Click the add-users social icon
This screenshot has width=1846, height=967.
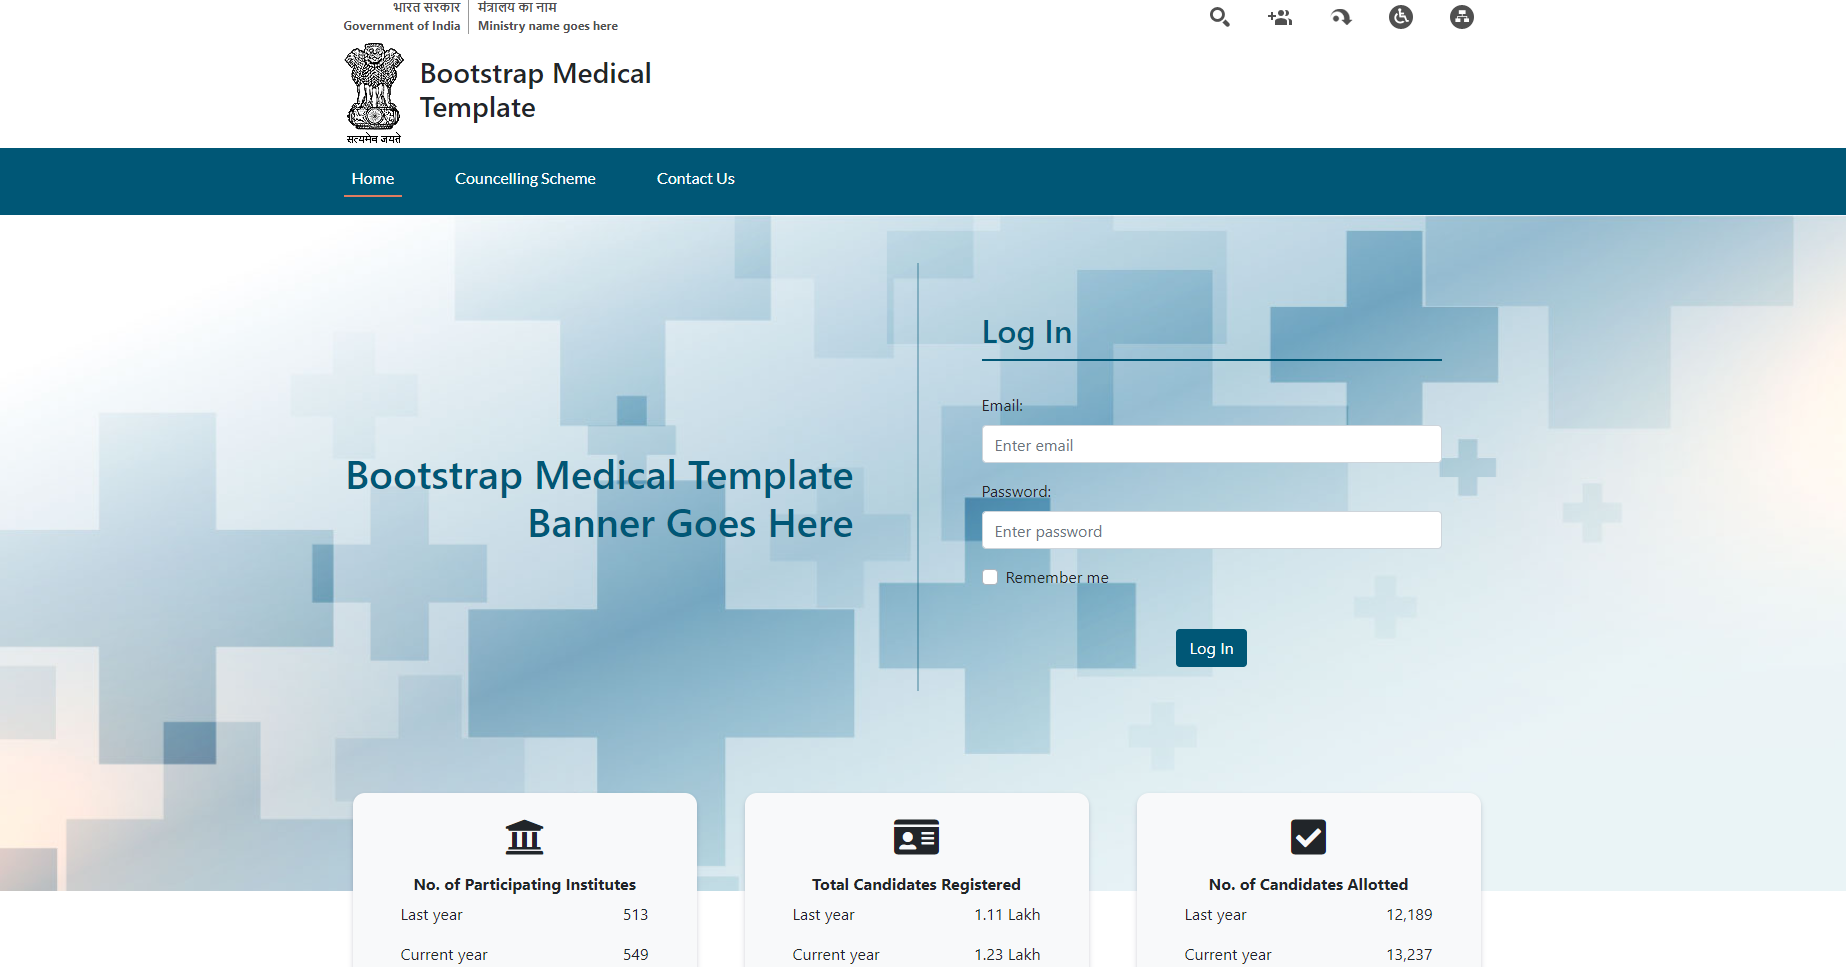tap(1280, 17)
